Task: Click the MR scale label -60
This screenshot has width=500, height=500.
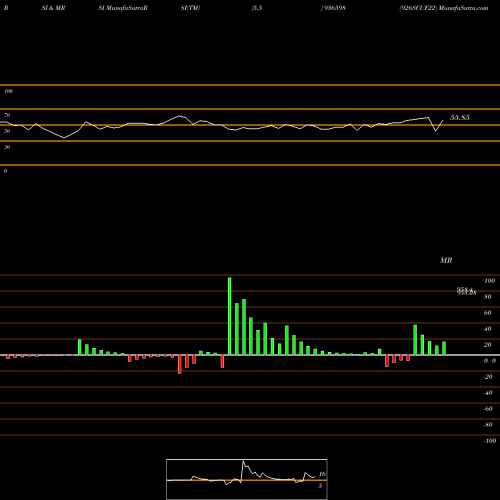Action: [x=488, y=409]
